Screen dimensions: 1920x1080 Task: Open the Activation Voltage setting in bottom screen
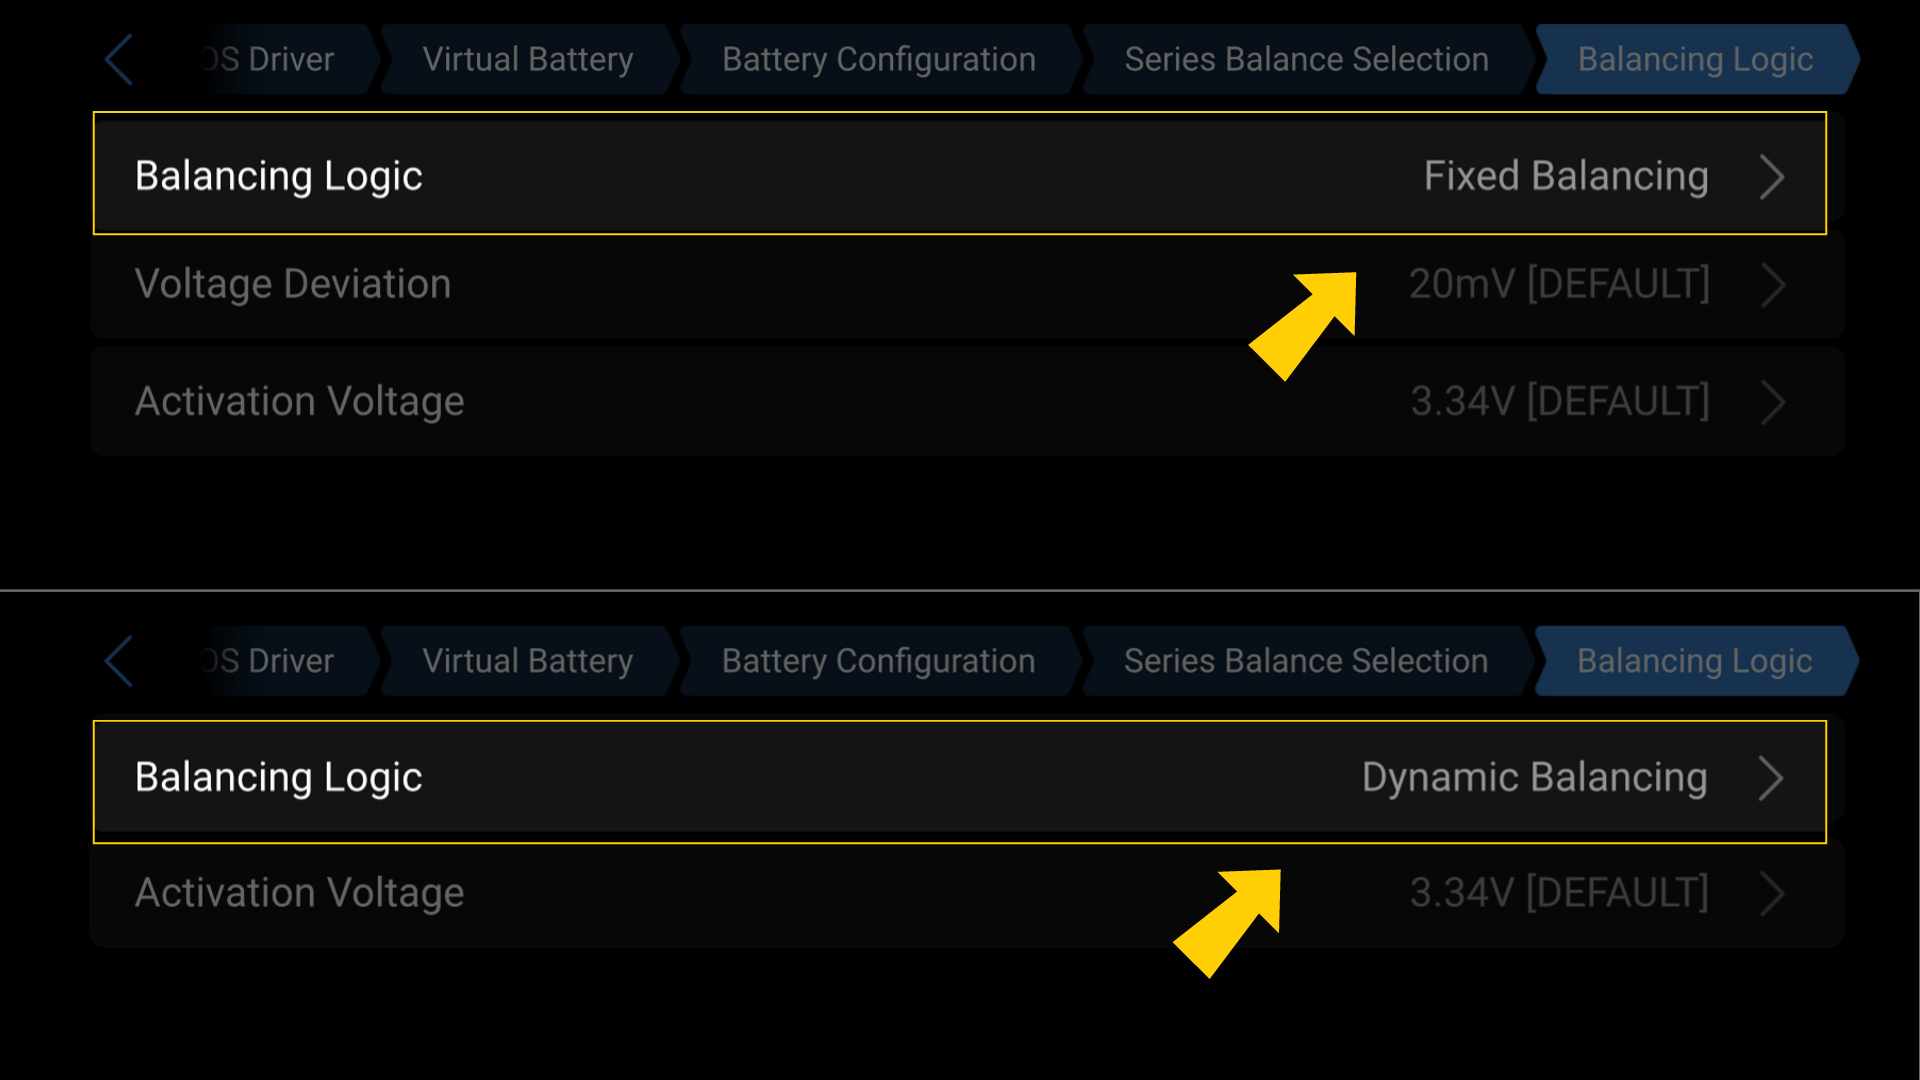[960, 893]
